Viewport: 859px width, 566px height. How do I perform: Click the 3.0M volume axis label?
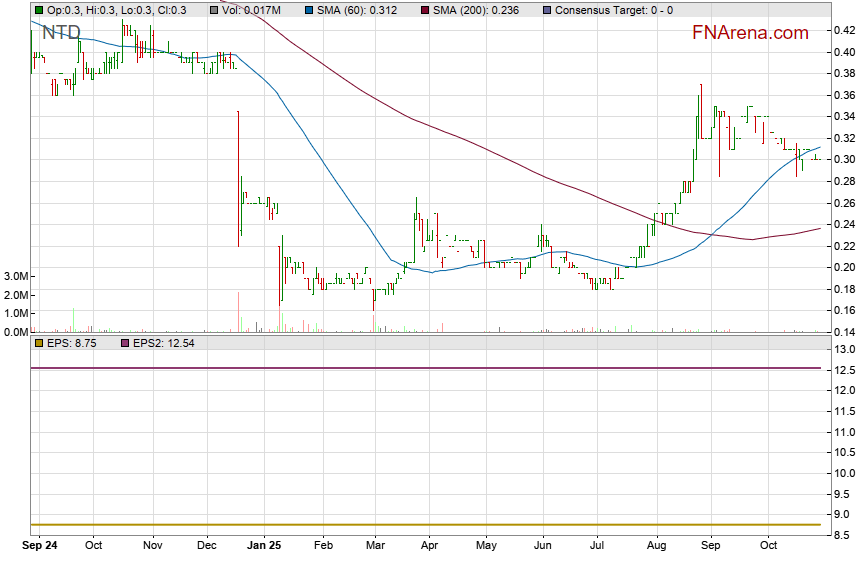16,276
